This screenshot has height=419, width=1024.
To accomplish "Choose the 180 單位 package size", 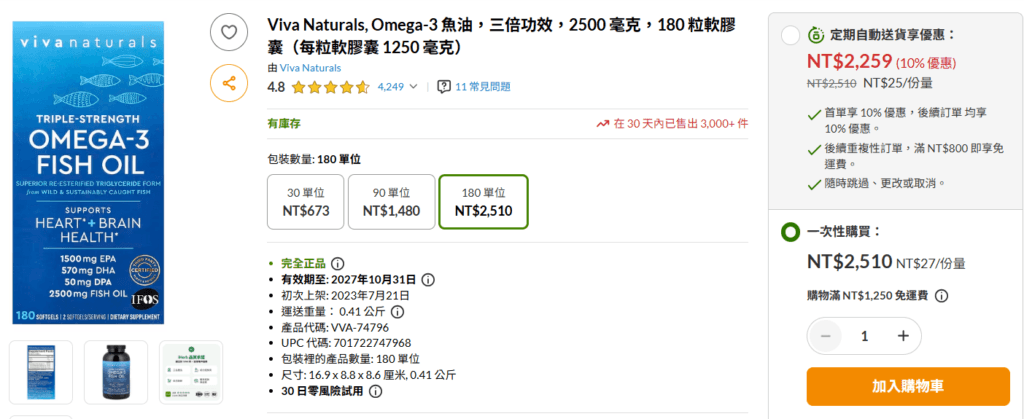I will [x=483, y=202].
